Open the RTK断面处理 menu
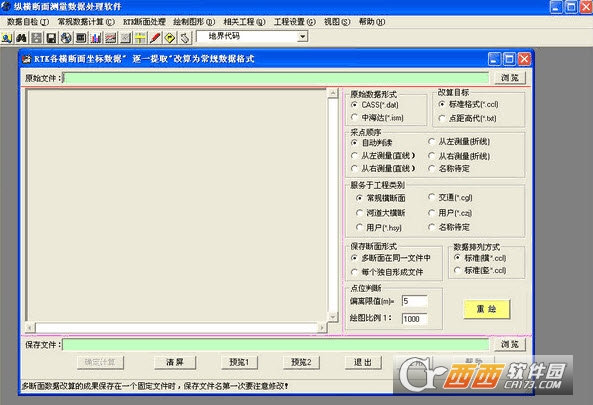 (x=144, y=22)
